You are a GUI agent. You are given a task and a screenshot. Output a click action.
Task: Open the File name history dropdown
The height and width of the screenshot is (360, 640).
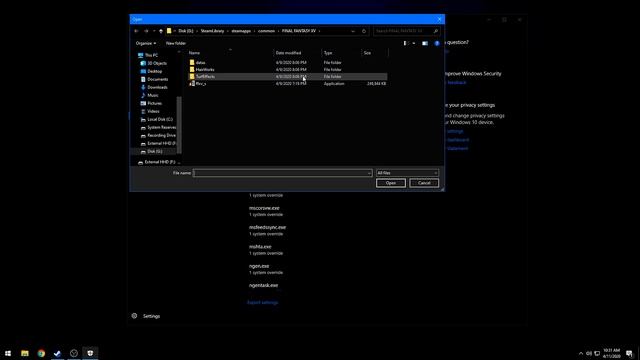pyautogui.click(x=369, y=173)
